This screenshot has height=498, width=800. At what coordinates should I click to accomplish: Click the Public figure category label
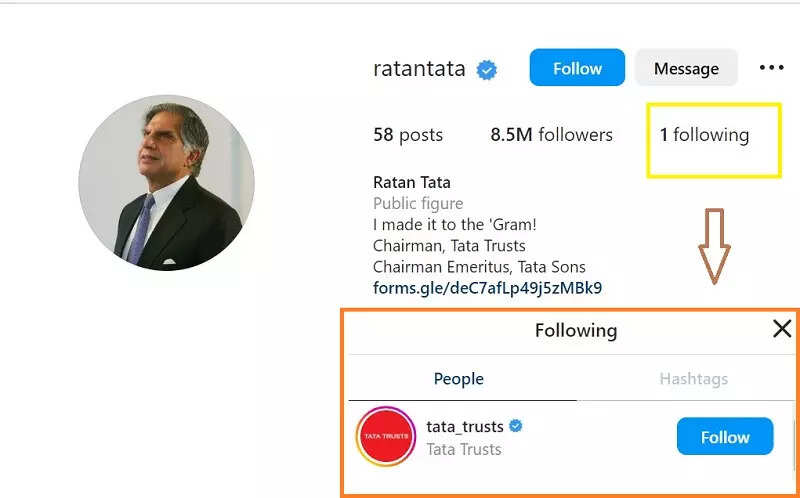(x=418, y=203)
